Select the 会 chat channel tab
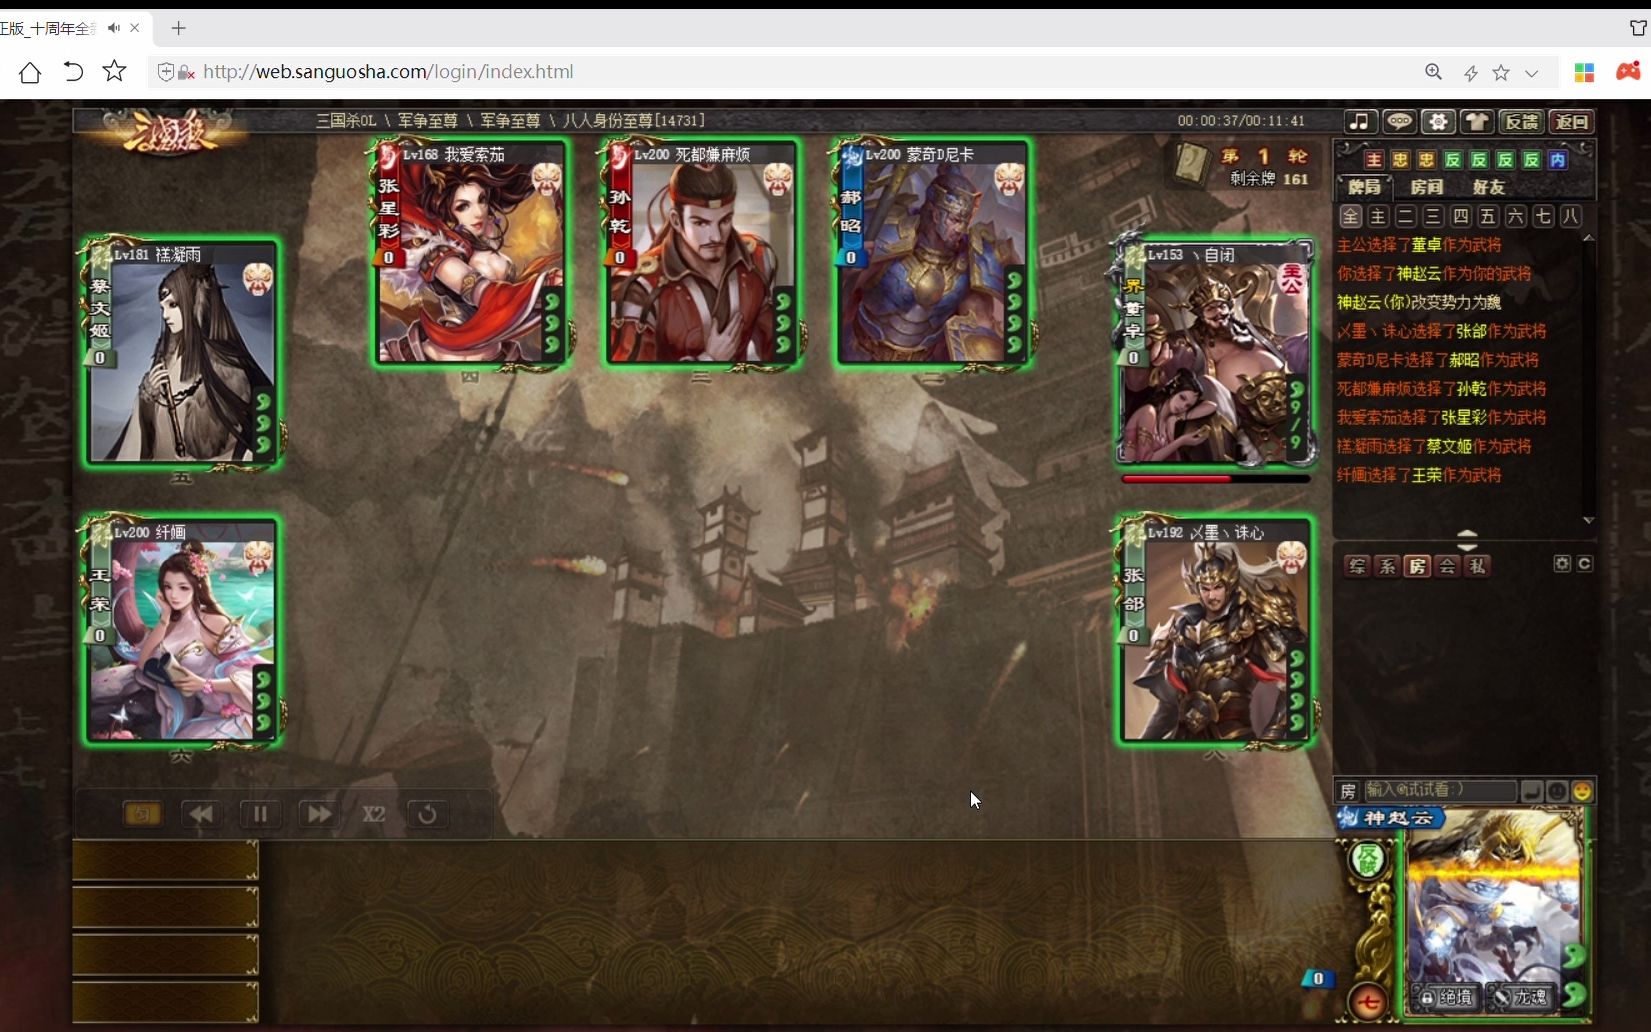The image size is (1651, 1032). (1447, 566)
